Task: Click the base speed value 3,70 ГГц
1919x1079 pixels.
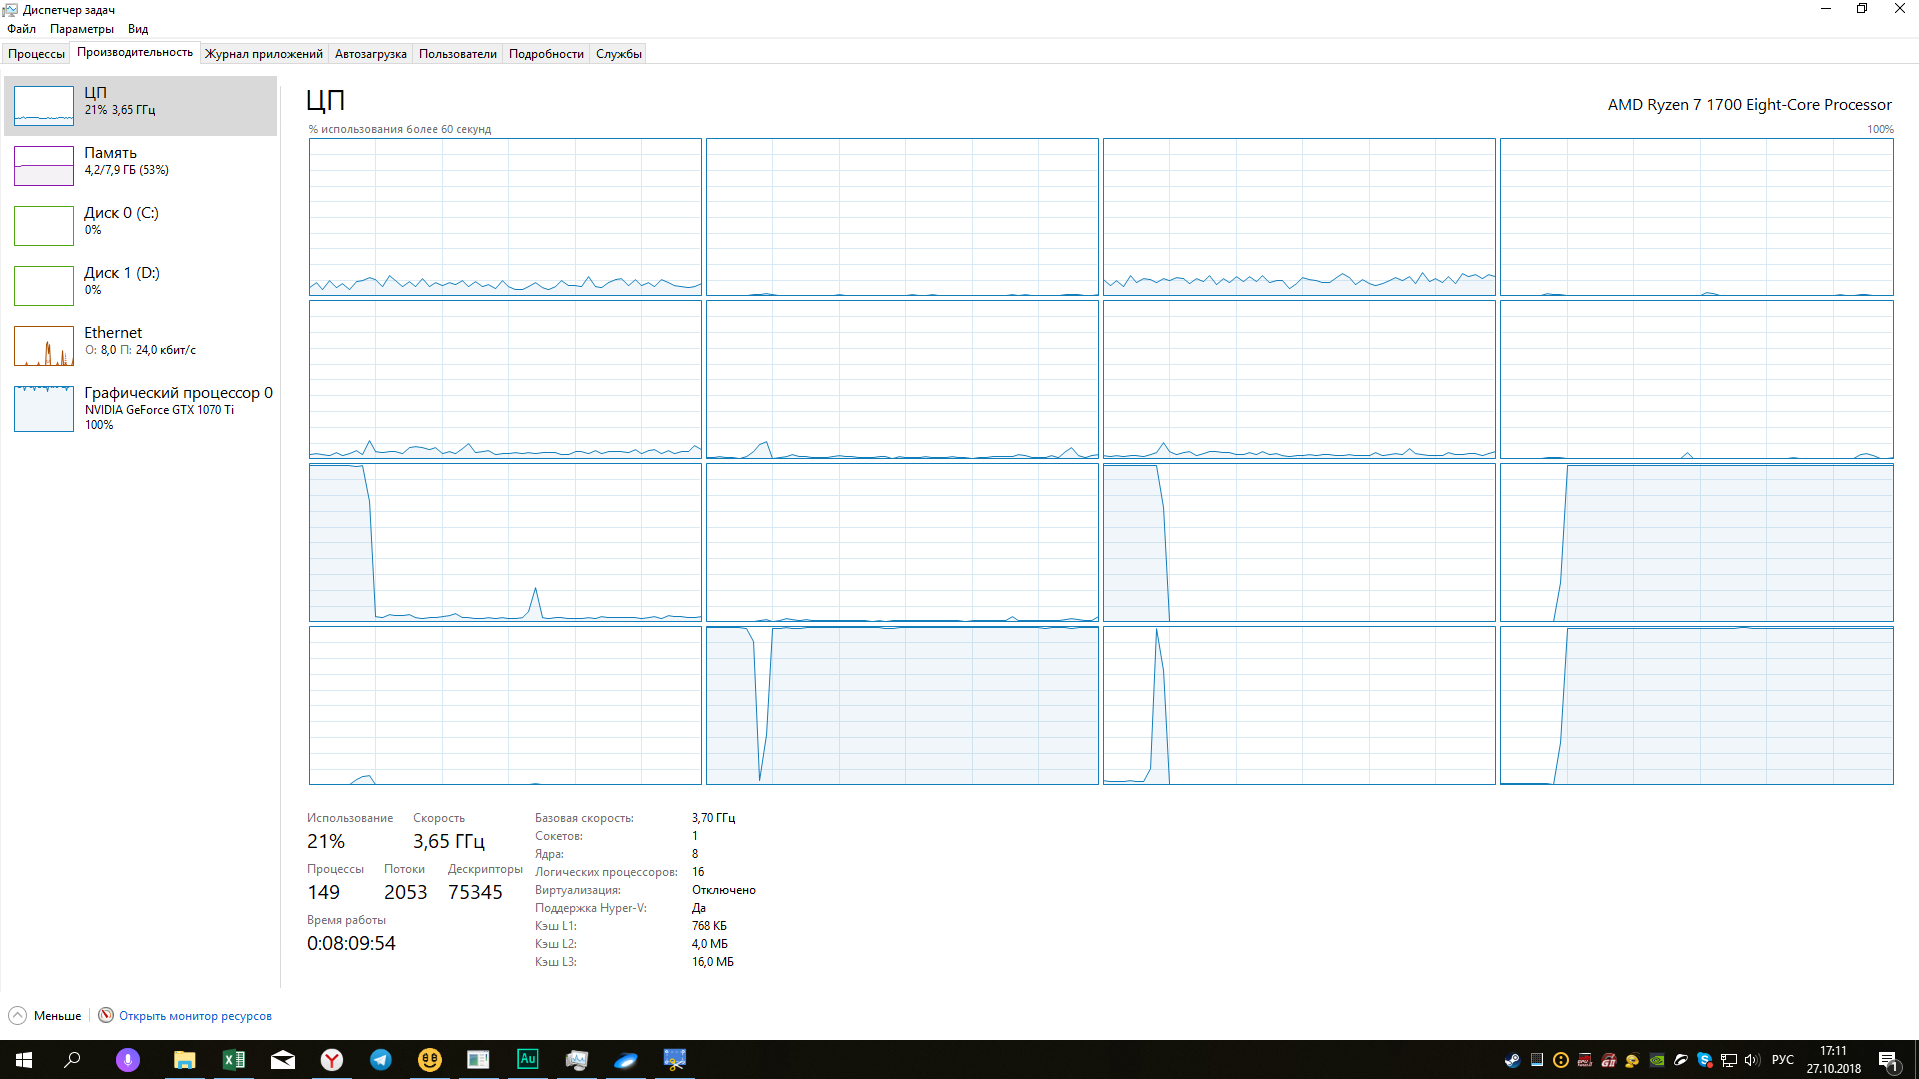Action: tap(713, 818)
